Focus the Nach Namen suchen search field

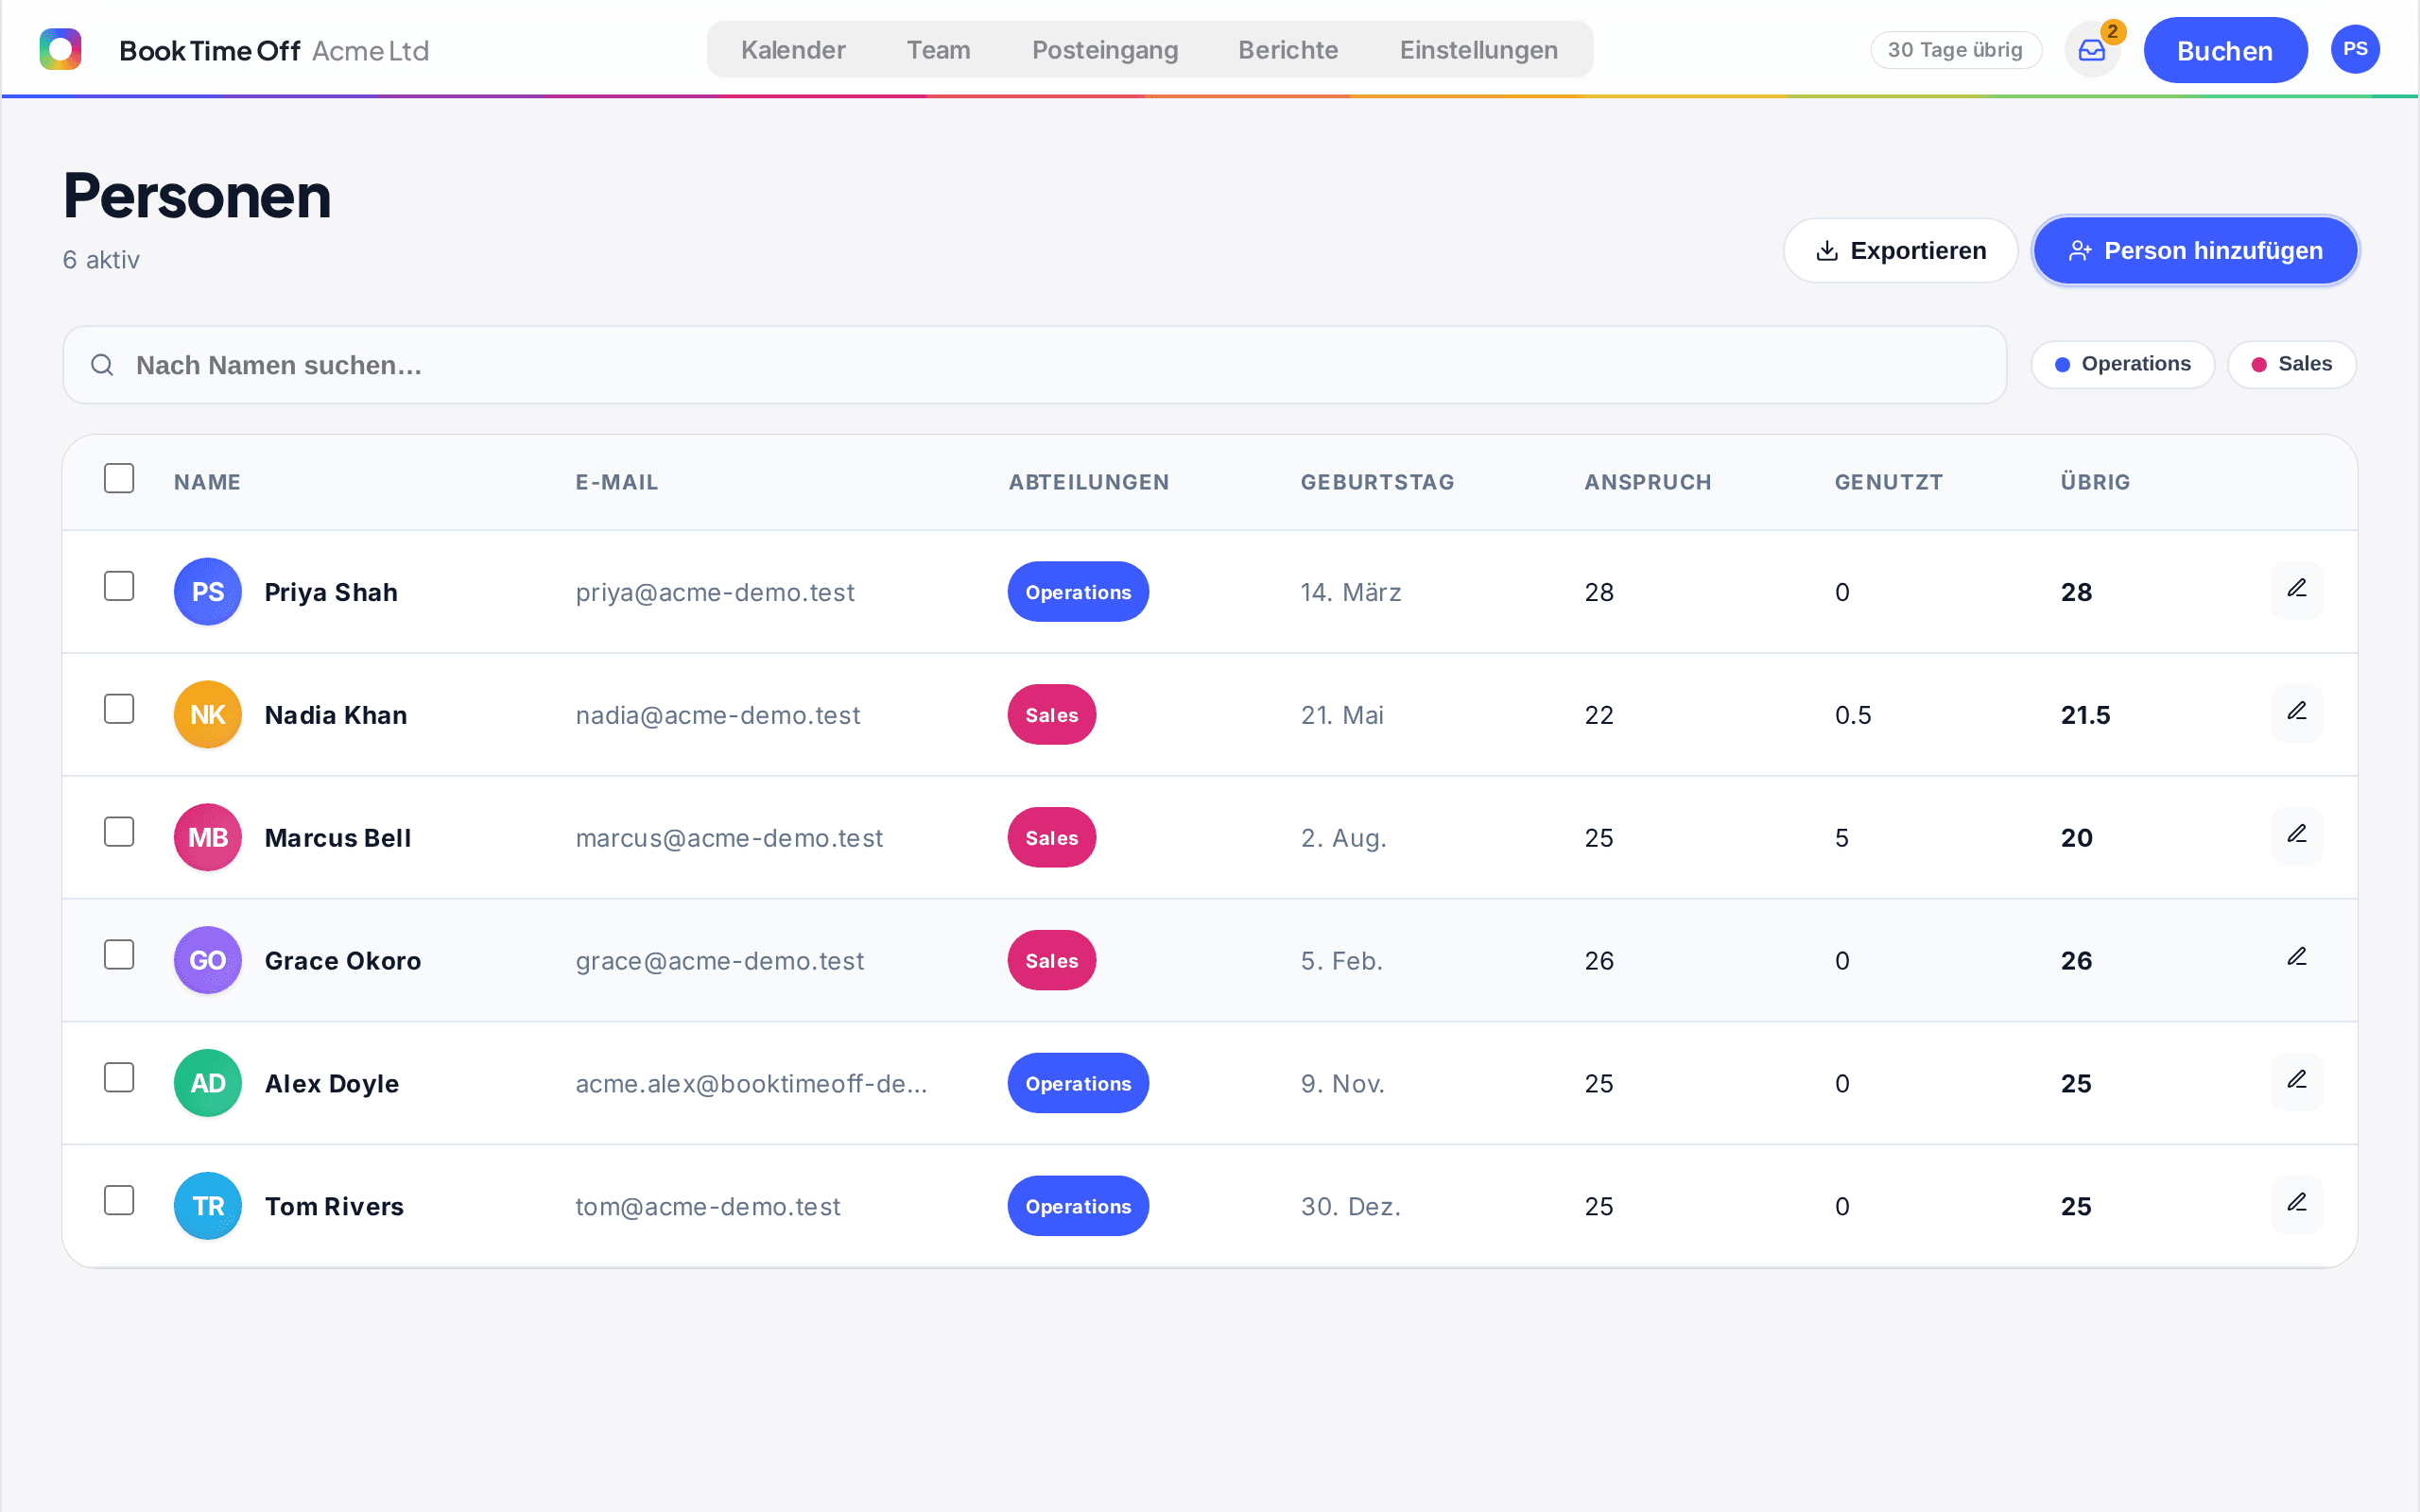tap(1034, 365)
